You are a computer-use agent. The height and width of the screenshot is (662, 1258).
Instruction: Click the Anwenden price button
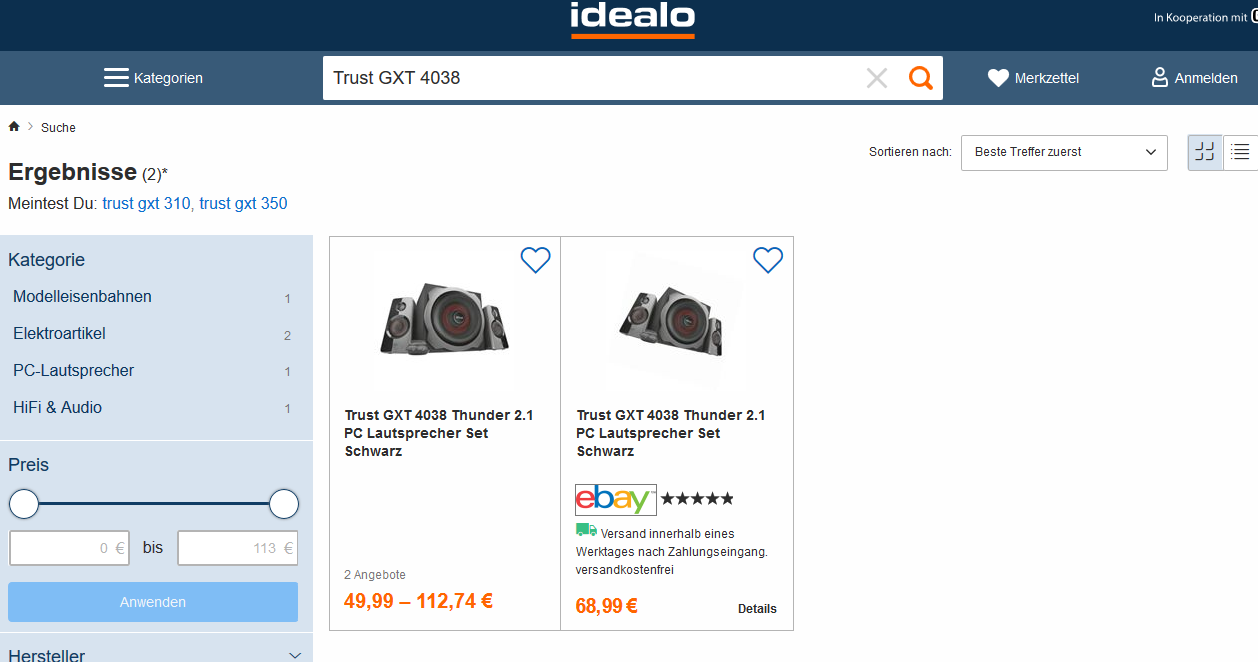153,602
